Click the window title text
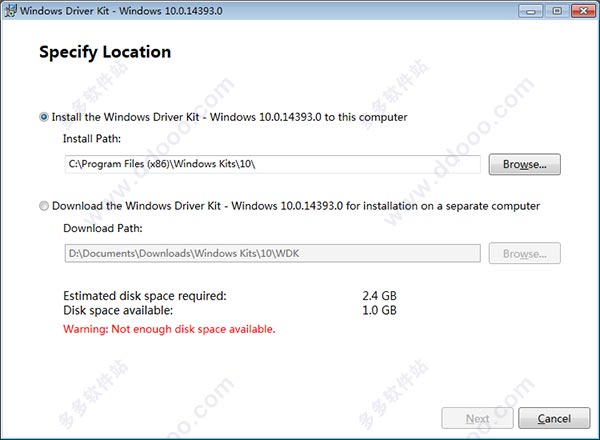The height and width of the screenshot is (440, 600). coord(121,11)
